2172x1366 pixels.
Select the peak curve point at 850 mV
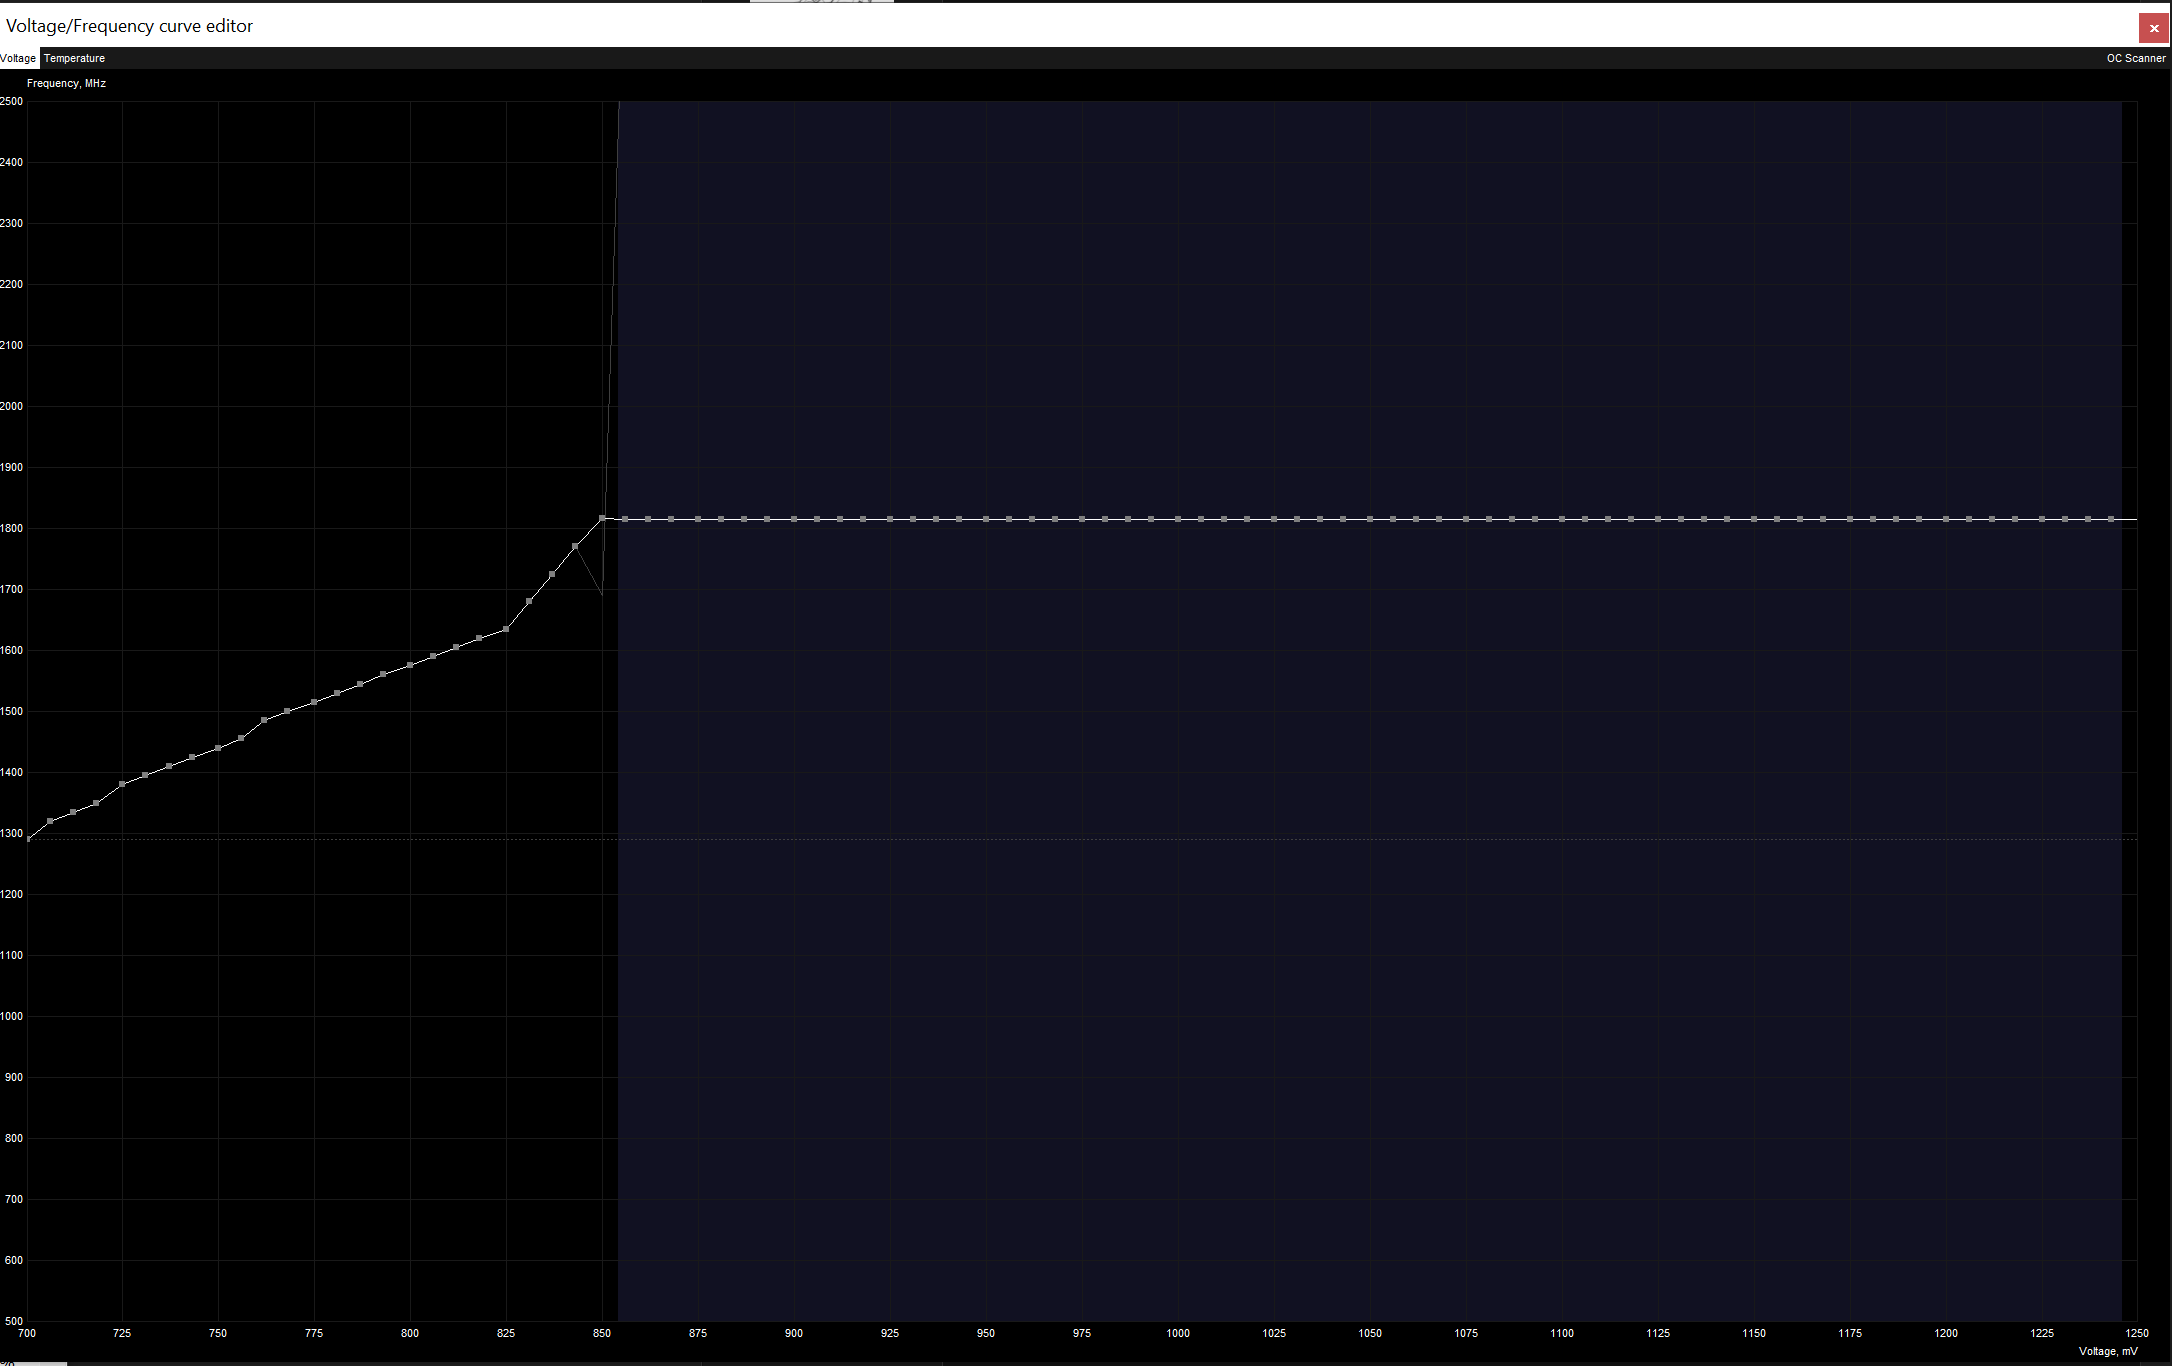point(602,518)
